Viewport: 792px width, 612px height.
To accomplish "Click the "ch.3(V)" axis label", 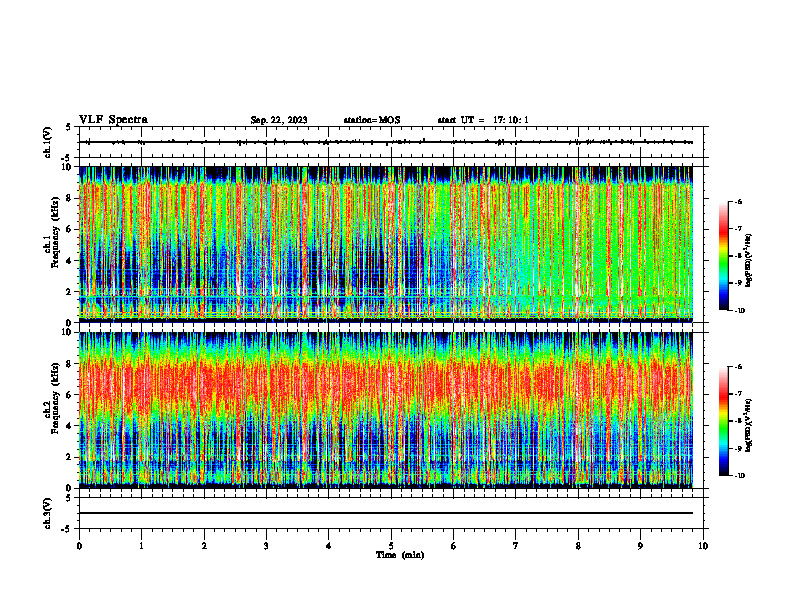I will [48, 513].
